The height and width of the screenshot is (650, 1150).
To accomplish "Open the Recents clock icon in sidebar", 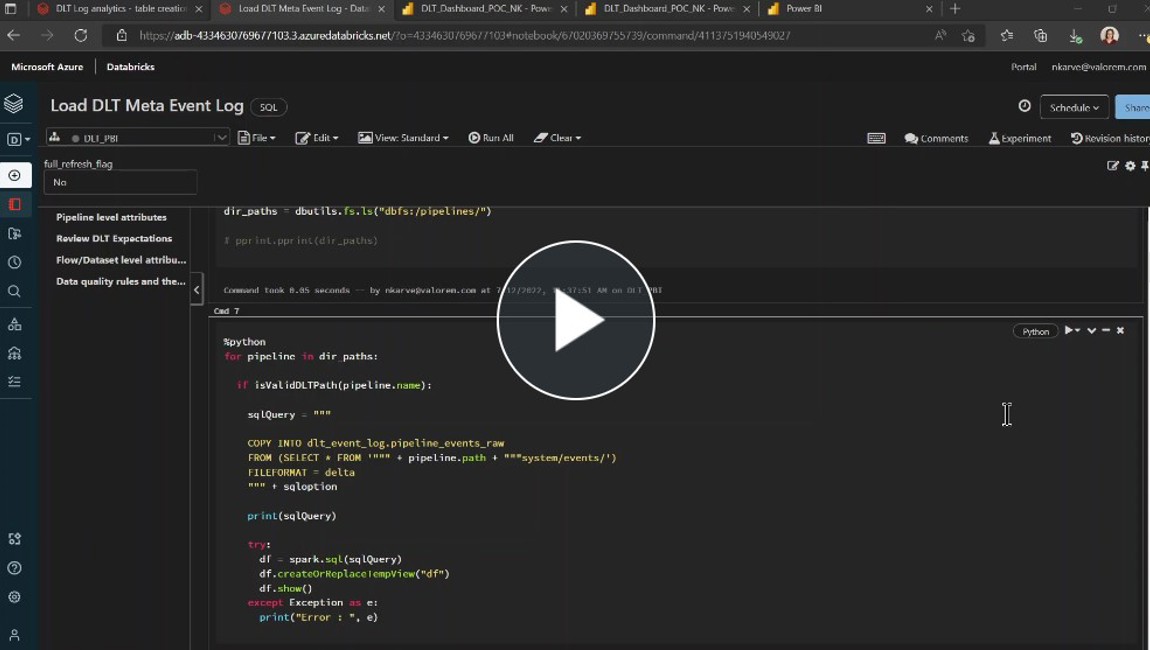I will pyautogui.click(x=14, y=263).
